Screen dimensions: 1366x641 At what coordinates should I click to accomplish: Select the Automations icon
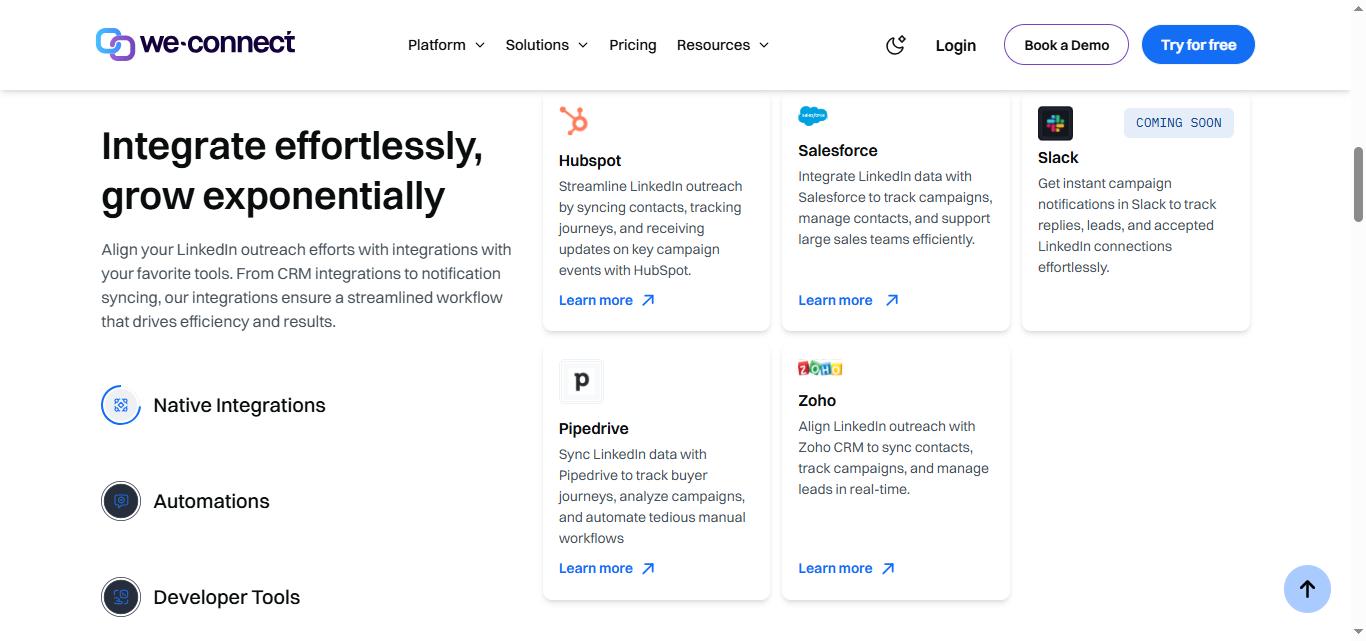pos(120,501)
